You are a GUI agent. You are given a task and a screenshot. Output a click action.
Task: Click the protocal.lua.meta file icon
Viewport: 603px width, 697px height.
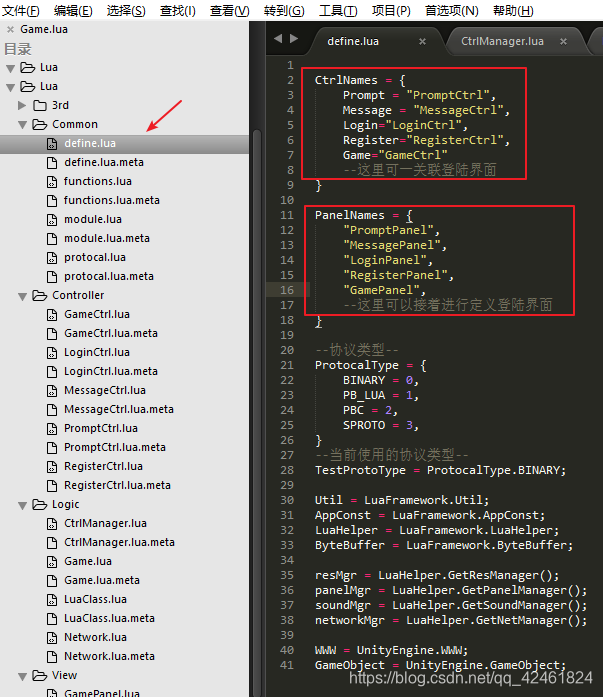[52, 276]
